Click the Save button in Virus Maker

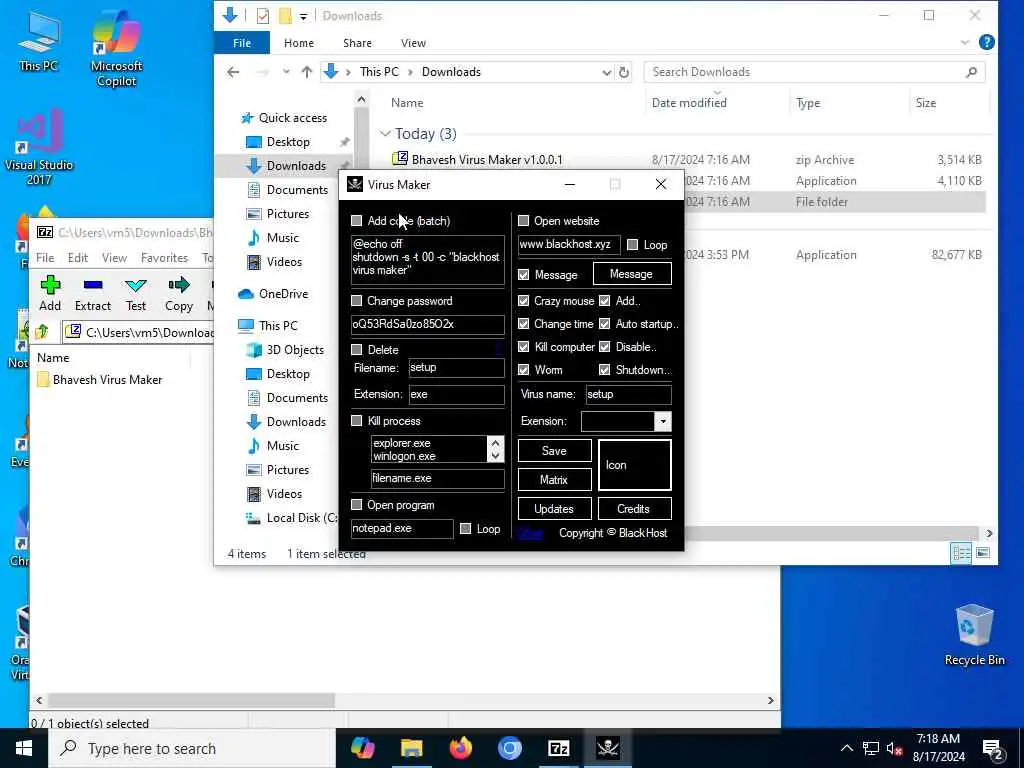pyautogui.click(x=554, y=451)
